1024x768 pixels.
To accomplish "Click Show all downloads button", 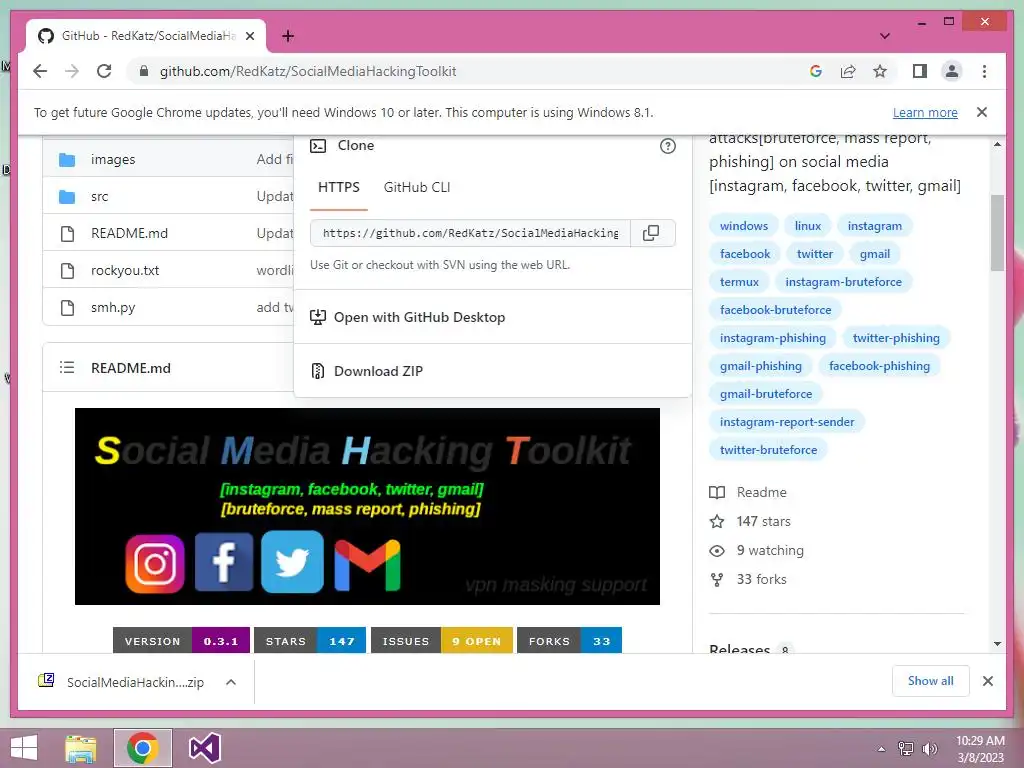I will [930, 681].
